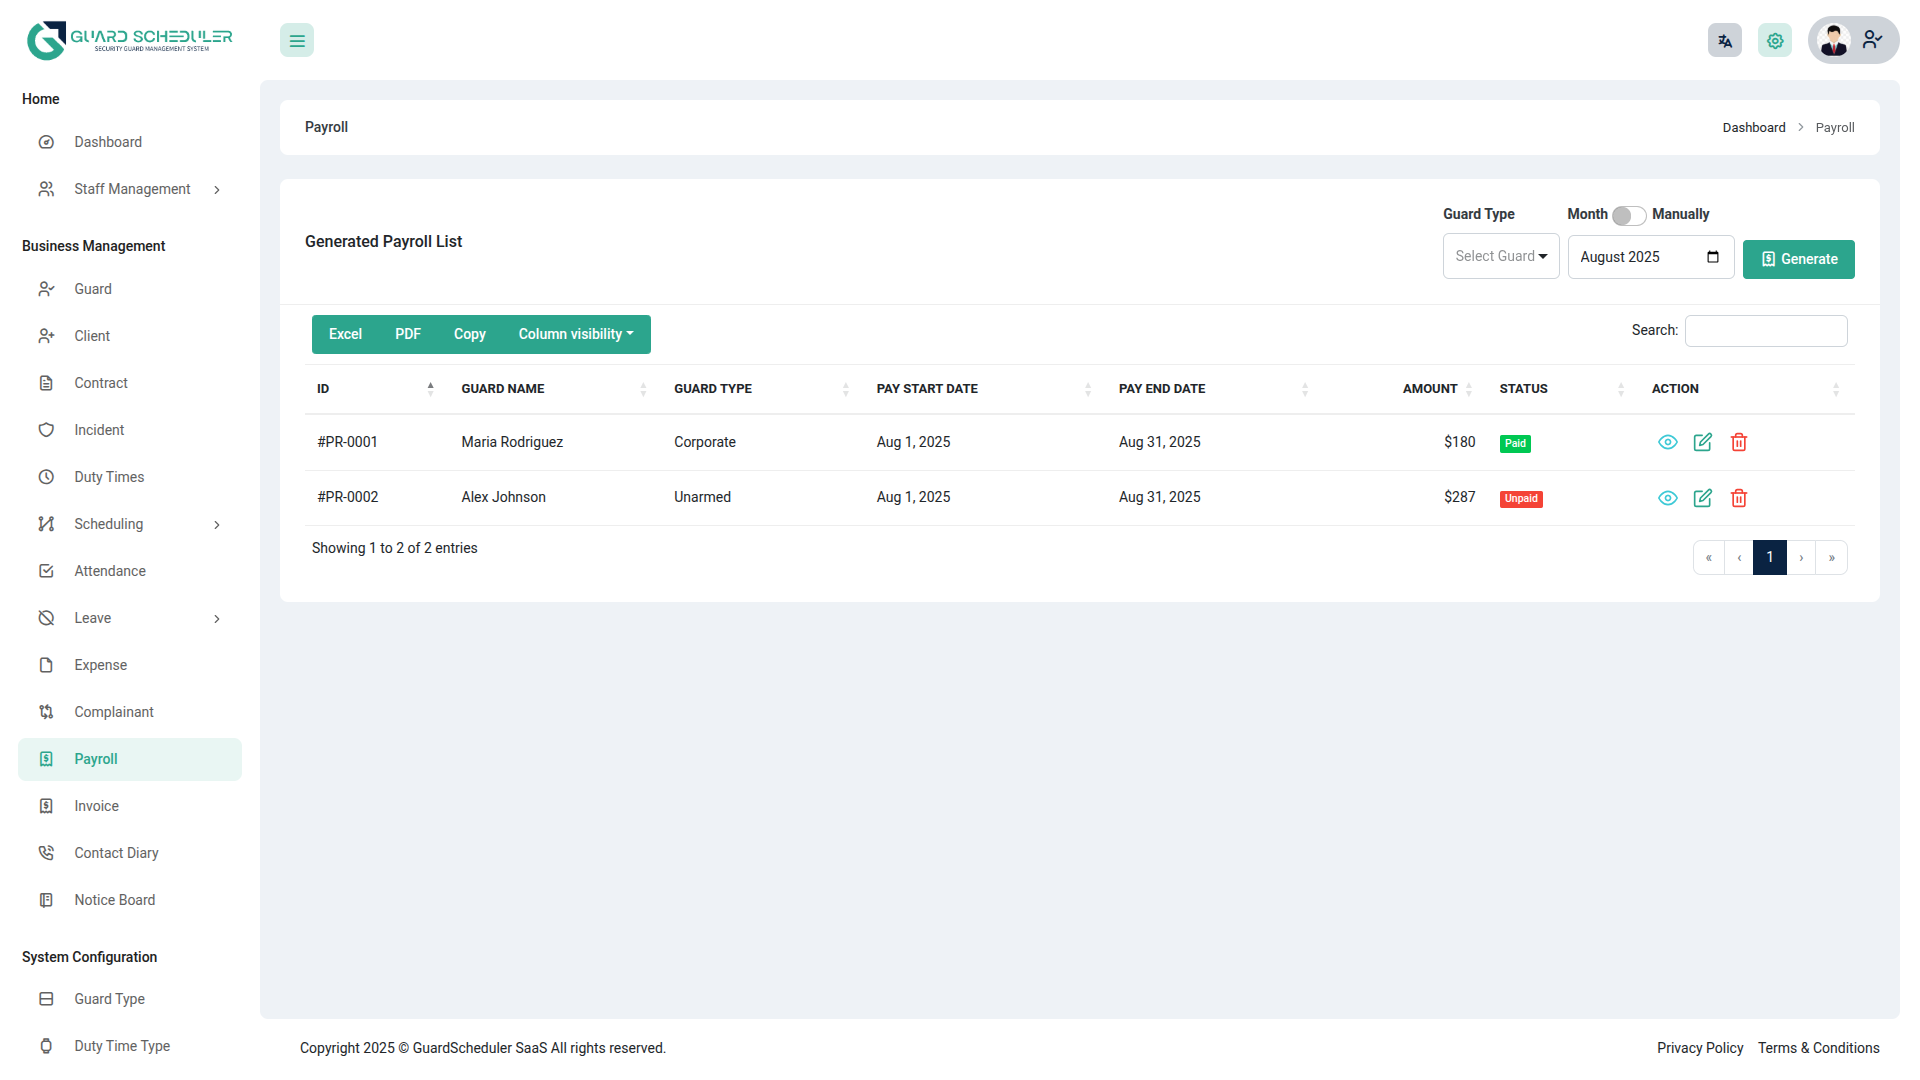Screen dimensions: 1920x1080
Task: Click the settings gear icon
Action: point(1775,40)
